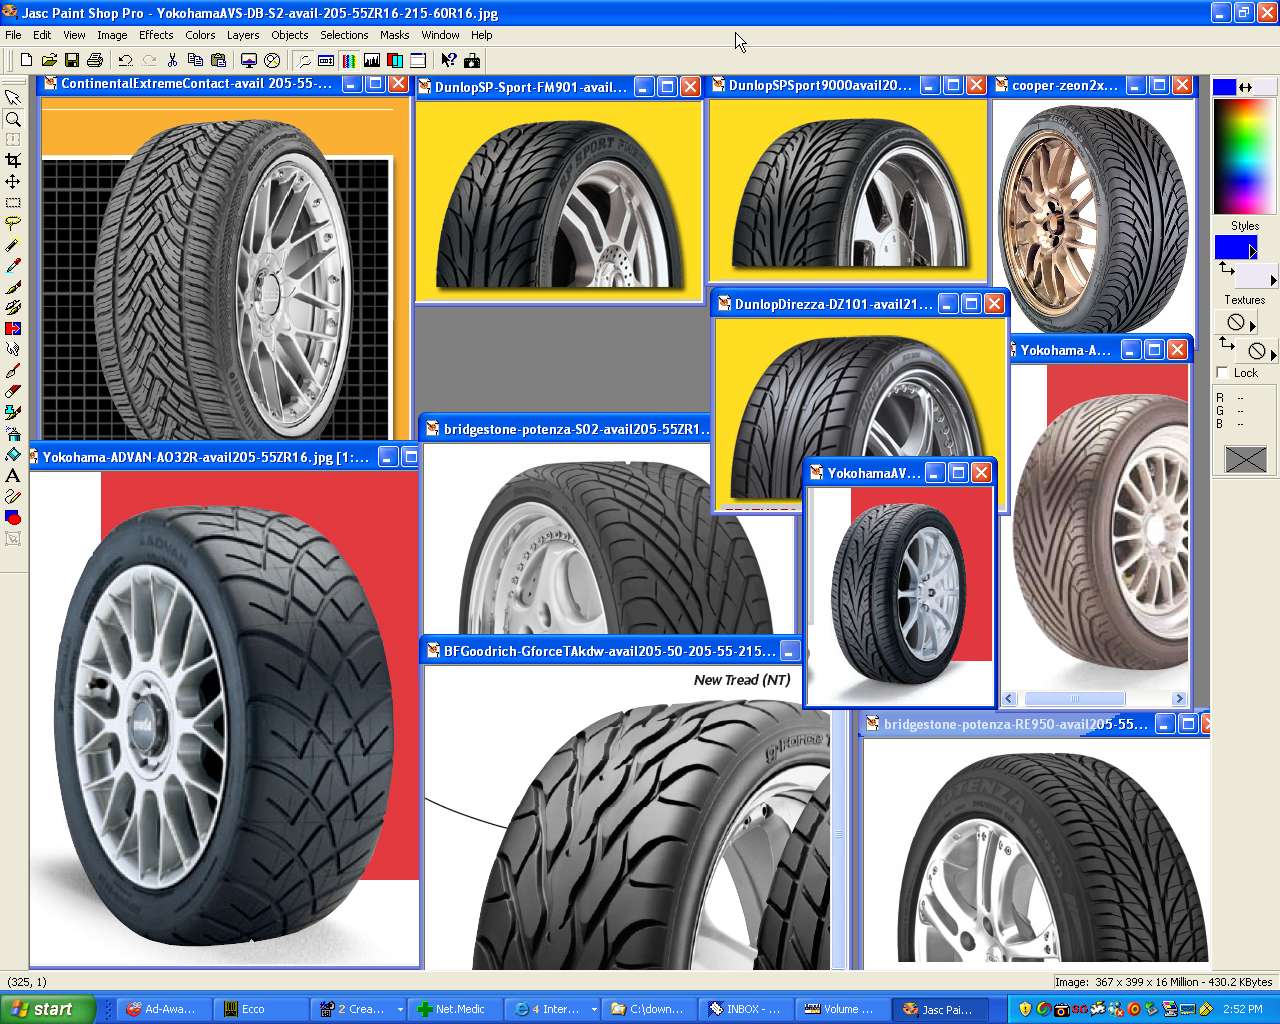This screenshot has height=1024, width=1280.
Task: Click the Context Help arrow-question icon
Action: (x=449, y=60)
